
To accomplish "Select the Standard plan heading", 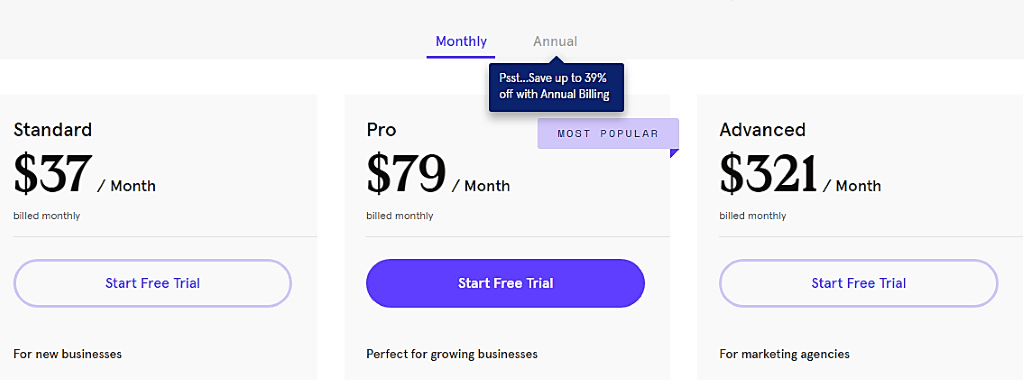I will tap(53, 129).
